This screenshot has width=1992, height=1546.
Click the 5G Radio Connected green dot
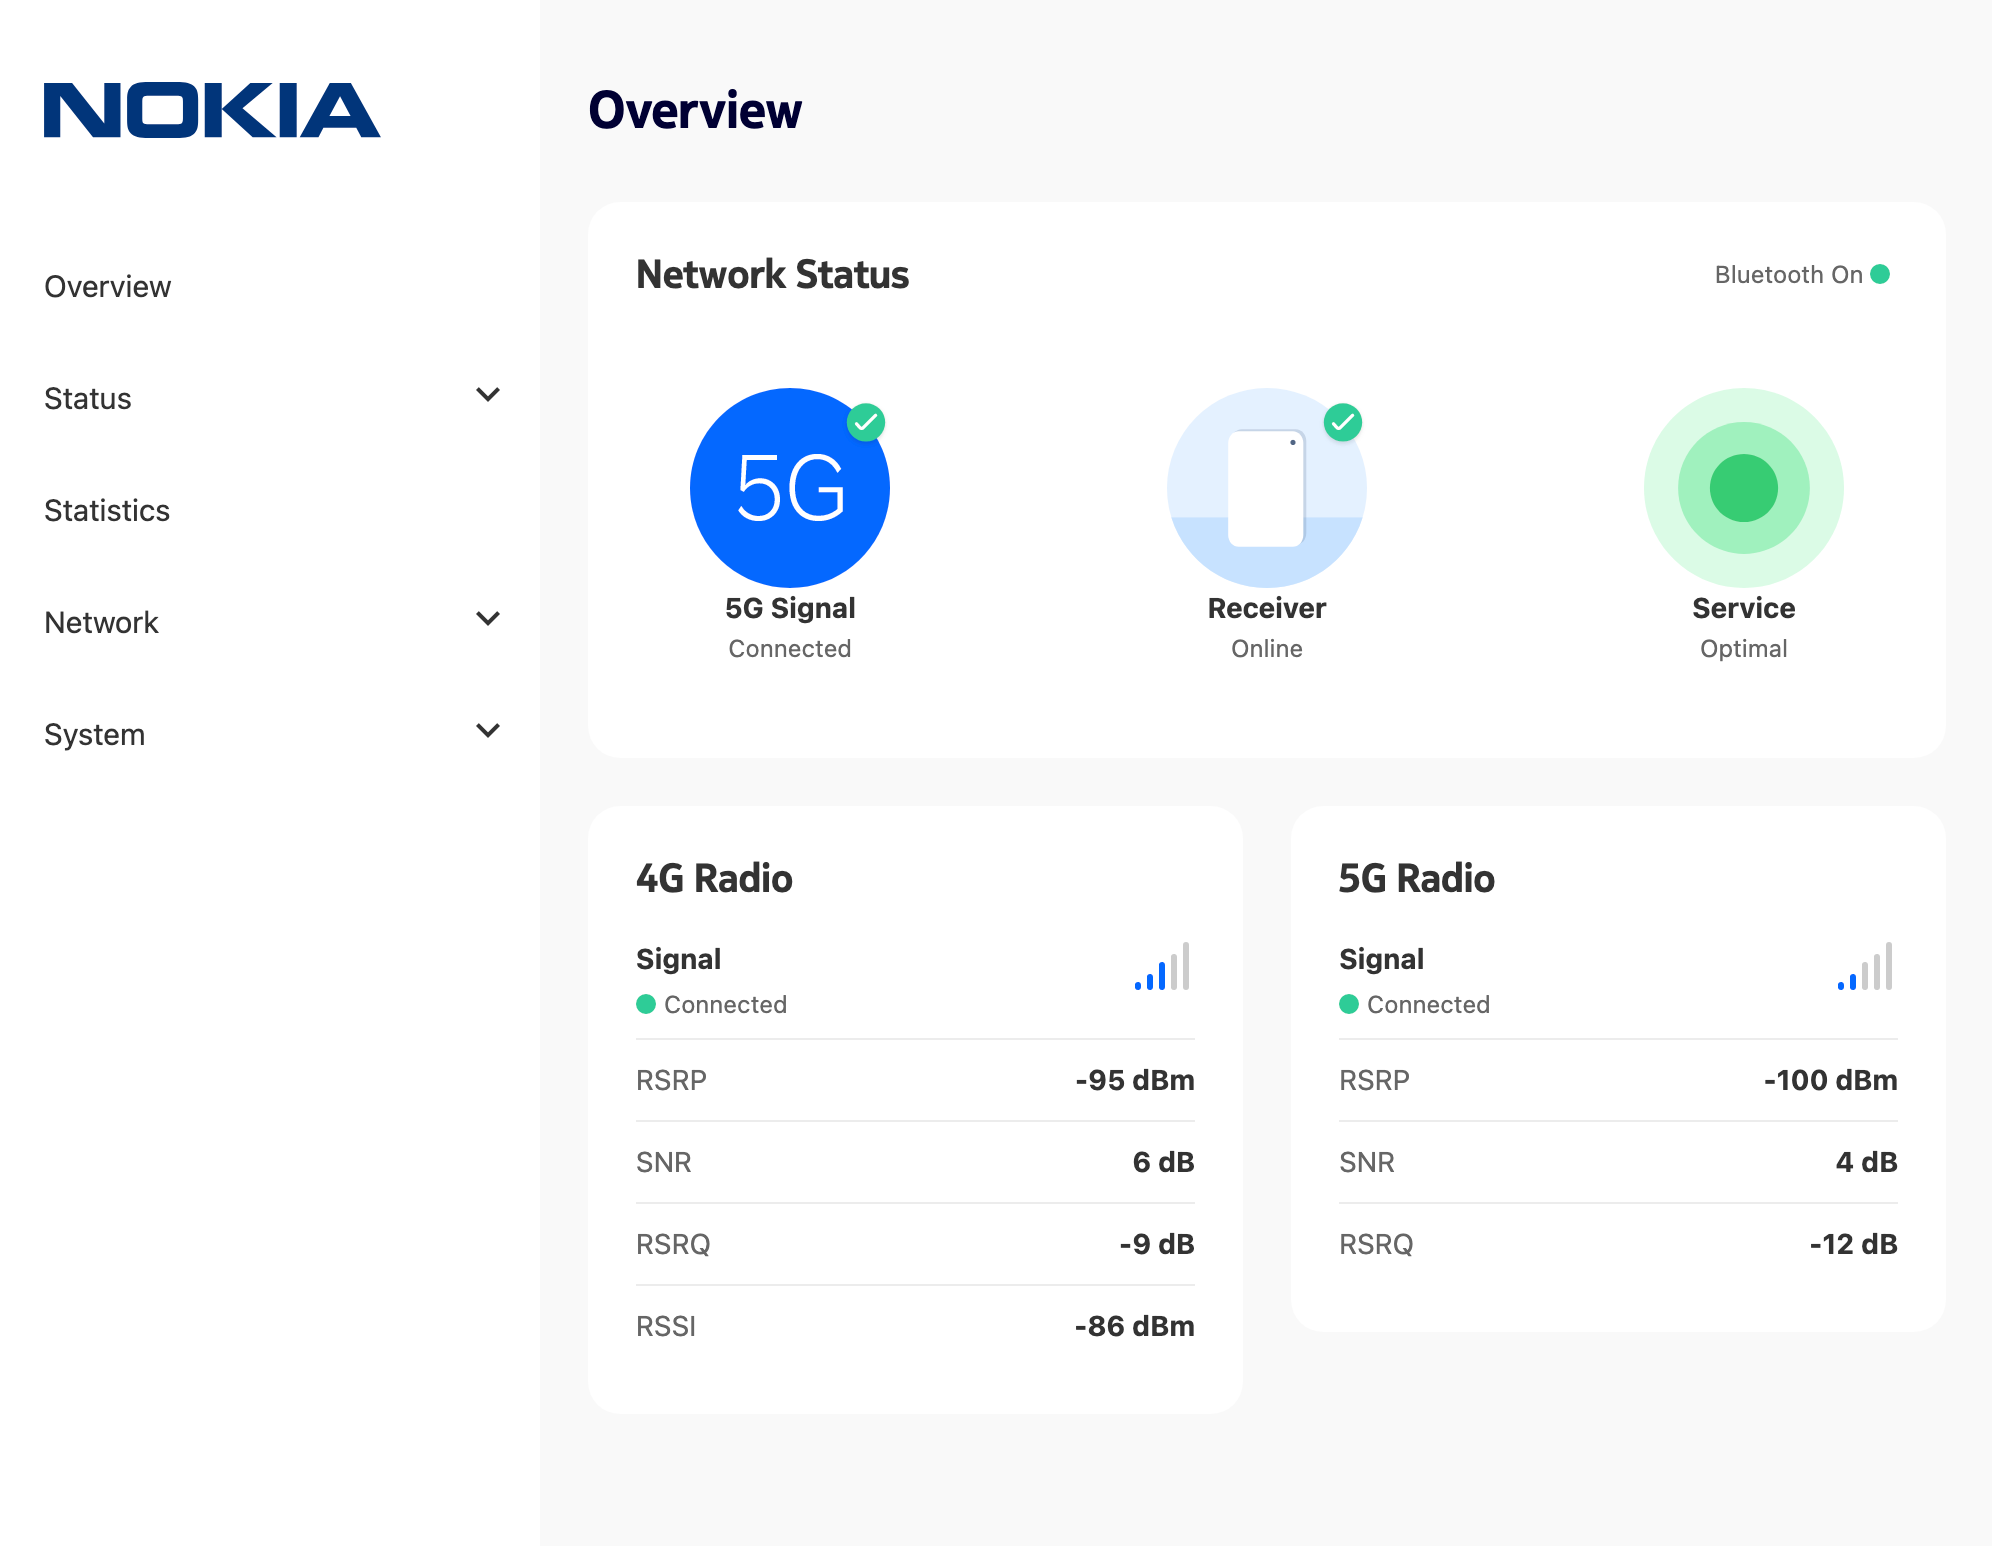click(1349, 1004)
